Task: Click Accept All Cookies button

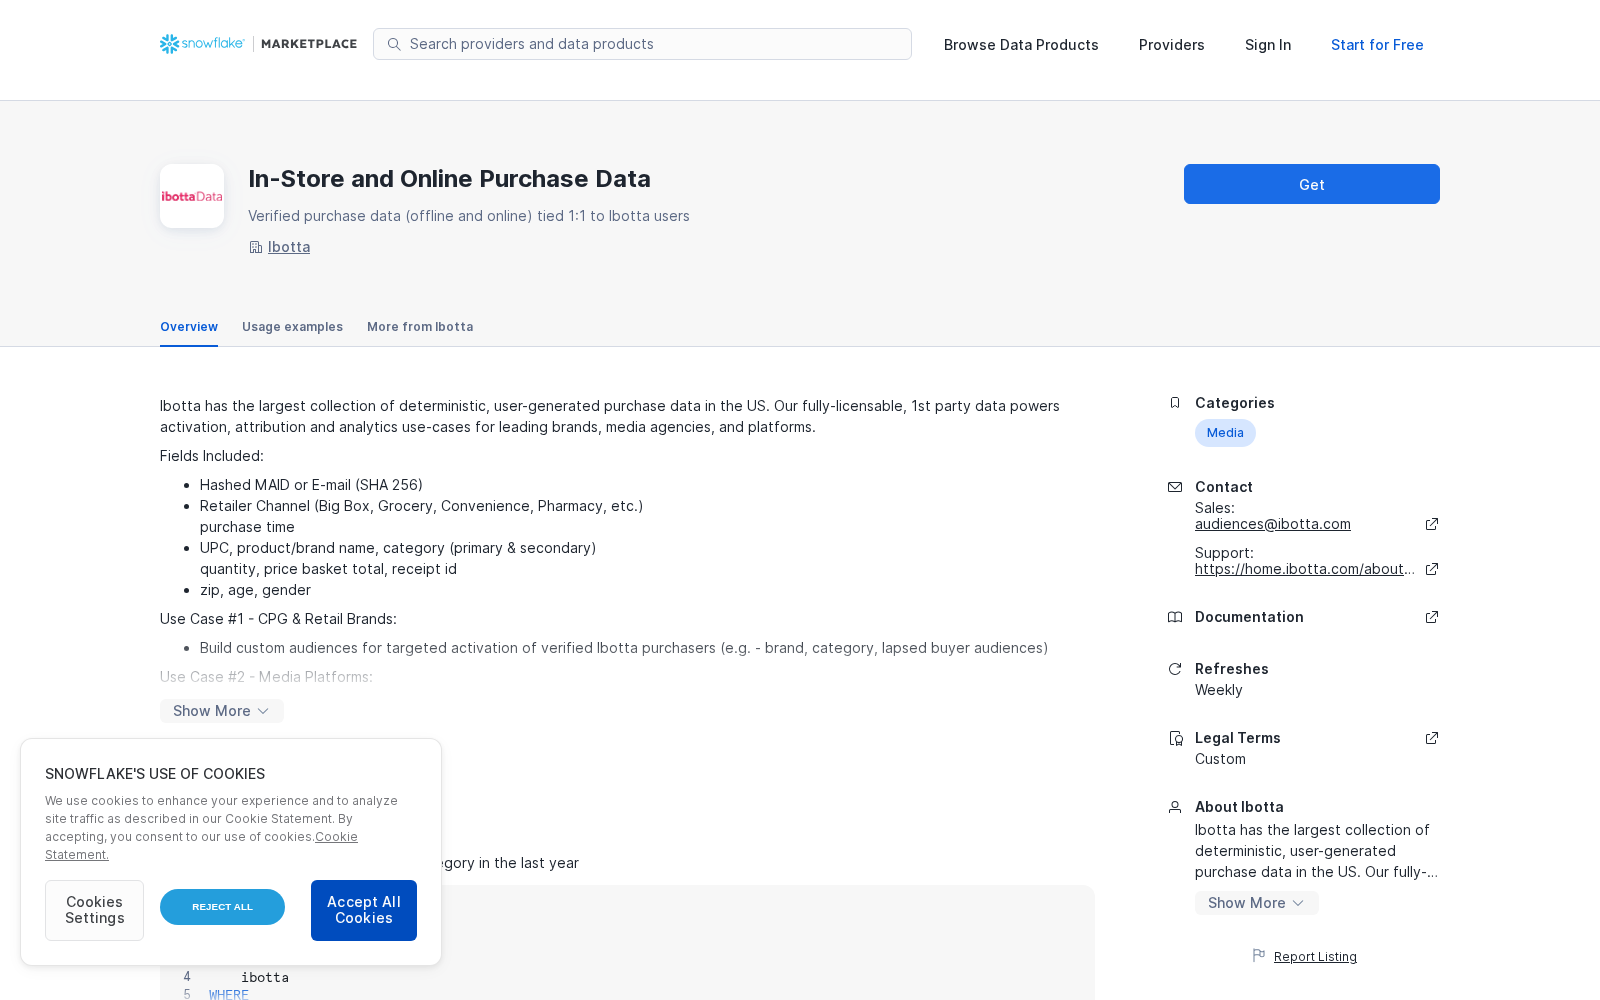Action: click(364, 910)
